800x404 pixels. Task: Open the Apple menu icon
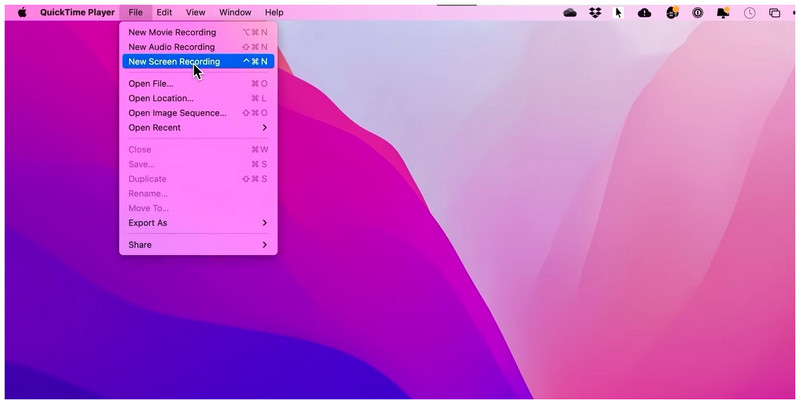pos(22,12)
